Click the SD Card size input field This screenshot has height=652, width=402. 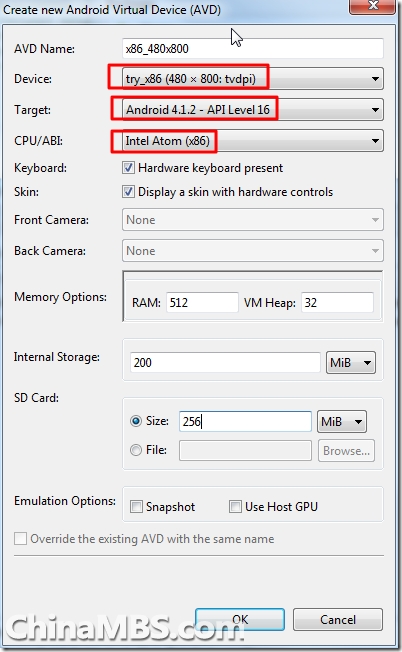pyautogui.click(x=245, y=422)
